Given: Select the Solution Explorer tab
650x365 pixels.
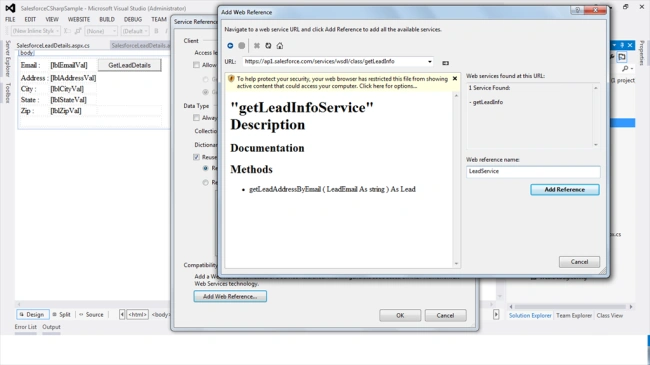Looking at the screenshot, I should (530, 315).
